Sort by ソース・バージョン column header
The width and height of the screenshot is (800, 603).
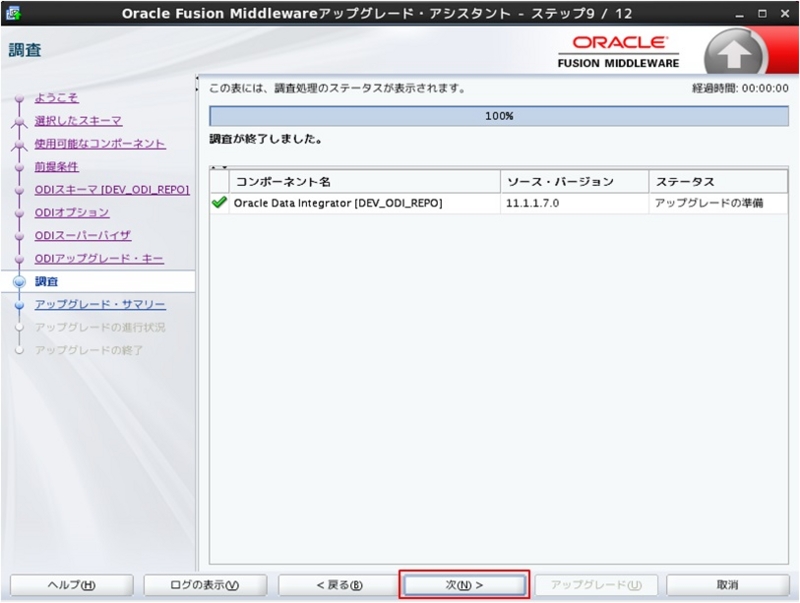574,182
